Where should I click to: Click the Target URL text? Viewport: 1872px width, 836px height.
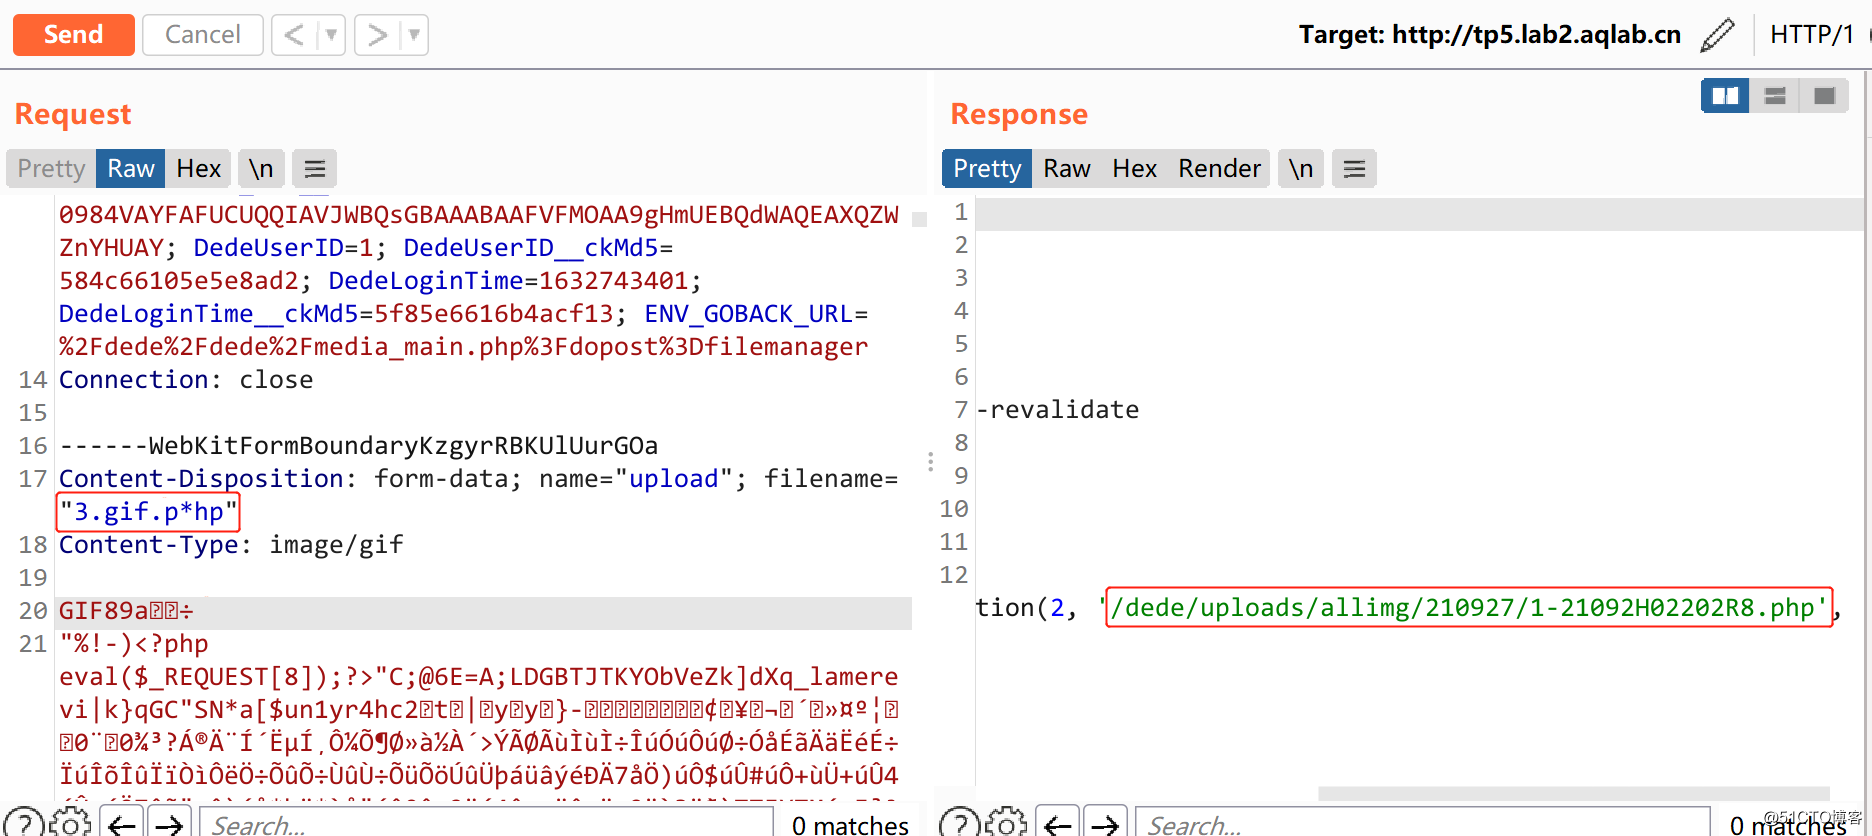click(x=1490, y=35)
